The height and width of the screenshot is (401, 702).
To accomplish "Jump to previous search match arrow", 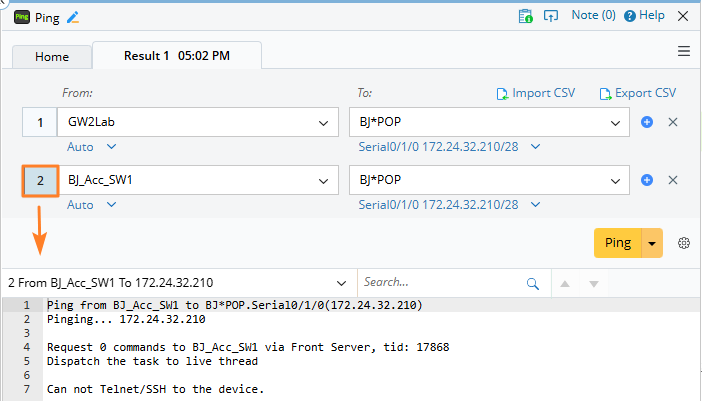I will (x=565, y=283).
